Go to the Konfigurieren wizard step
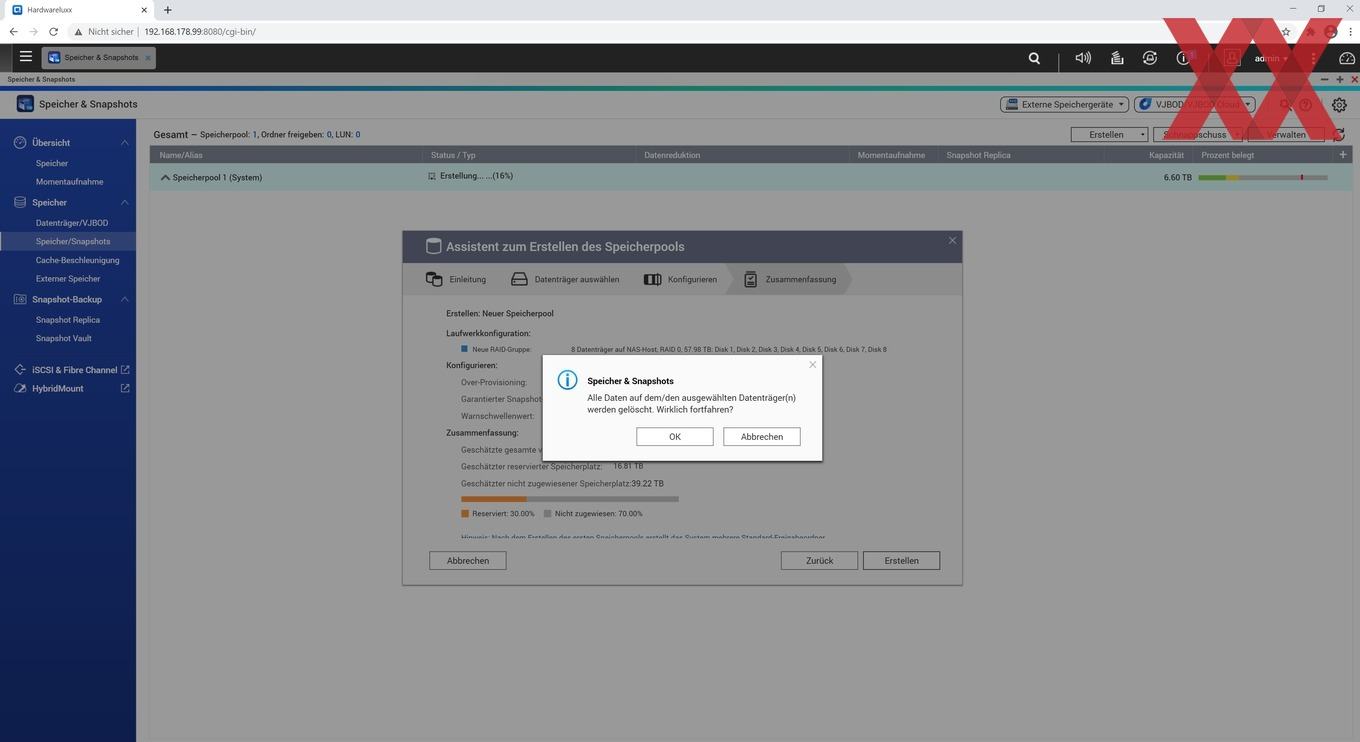This screenshot has height=742, width=1360. point(680,279)
